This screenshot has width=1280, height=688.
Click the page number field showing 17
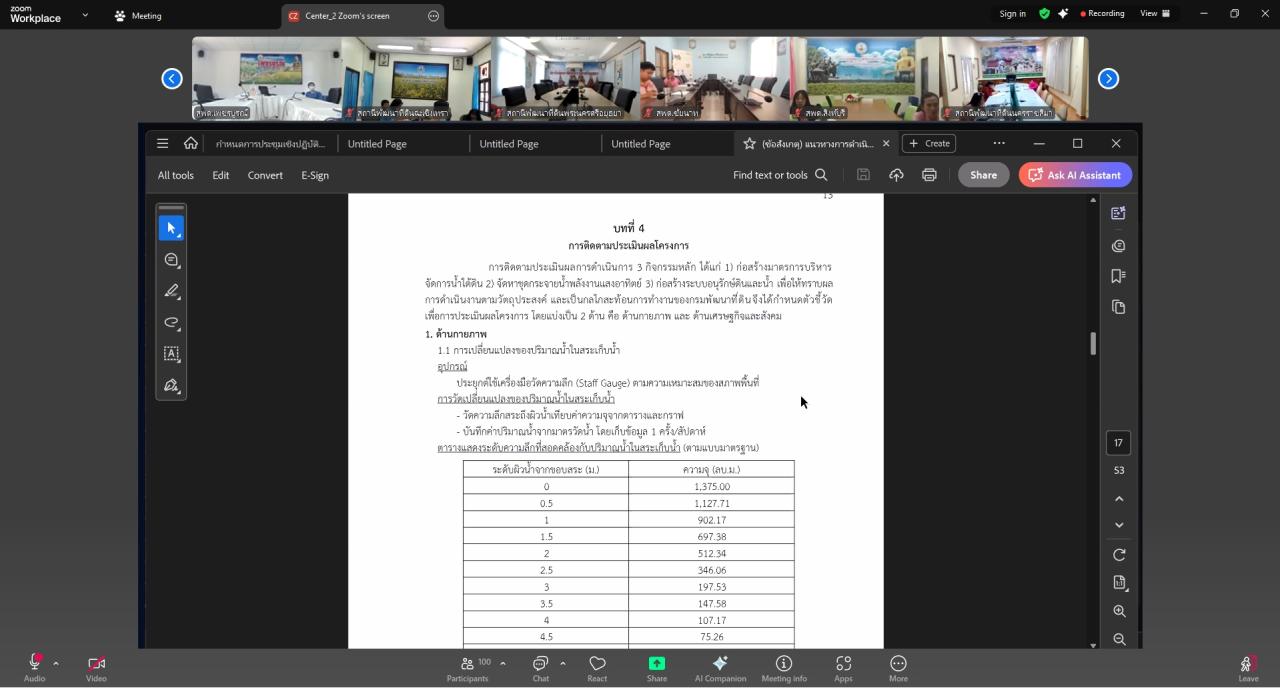click(x=1118, y=442)
